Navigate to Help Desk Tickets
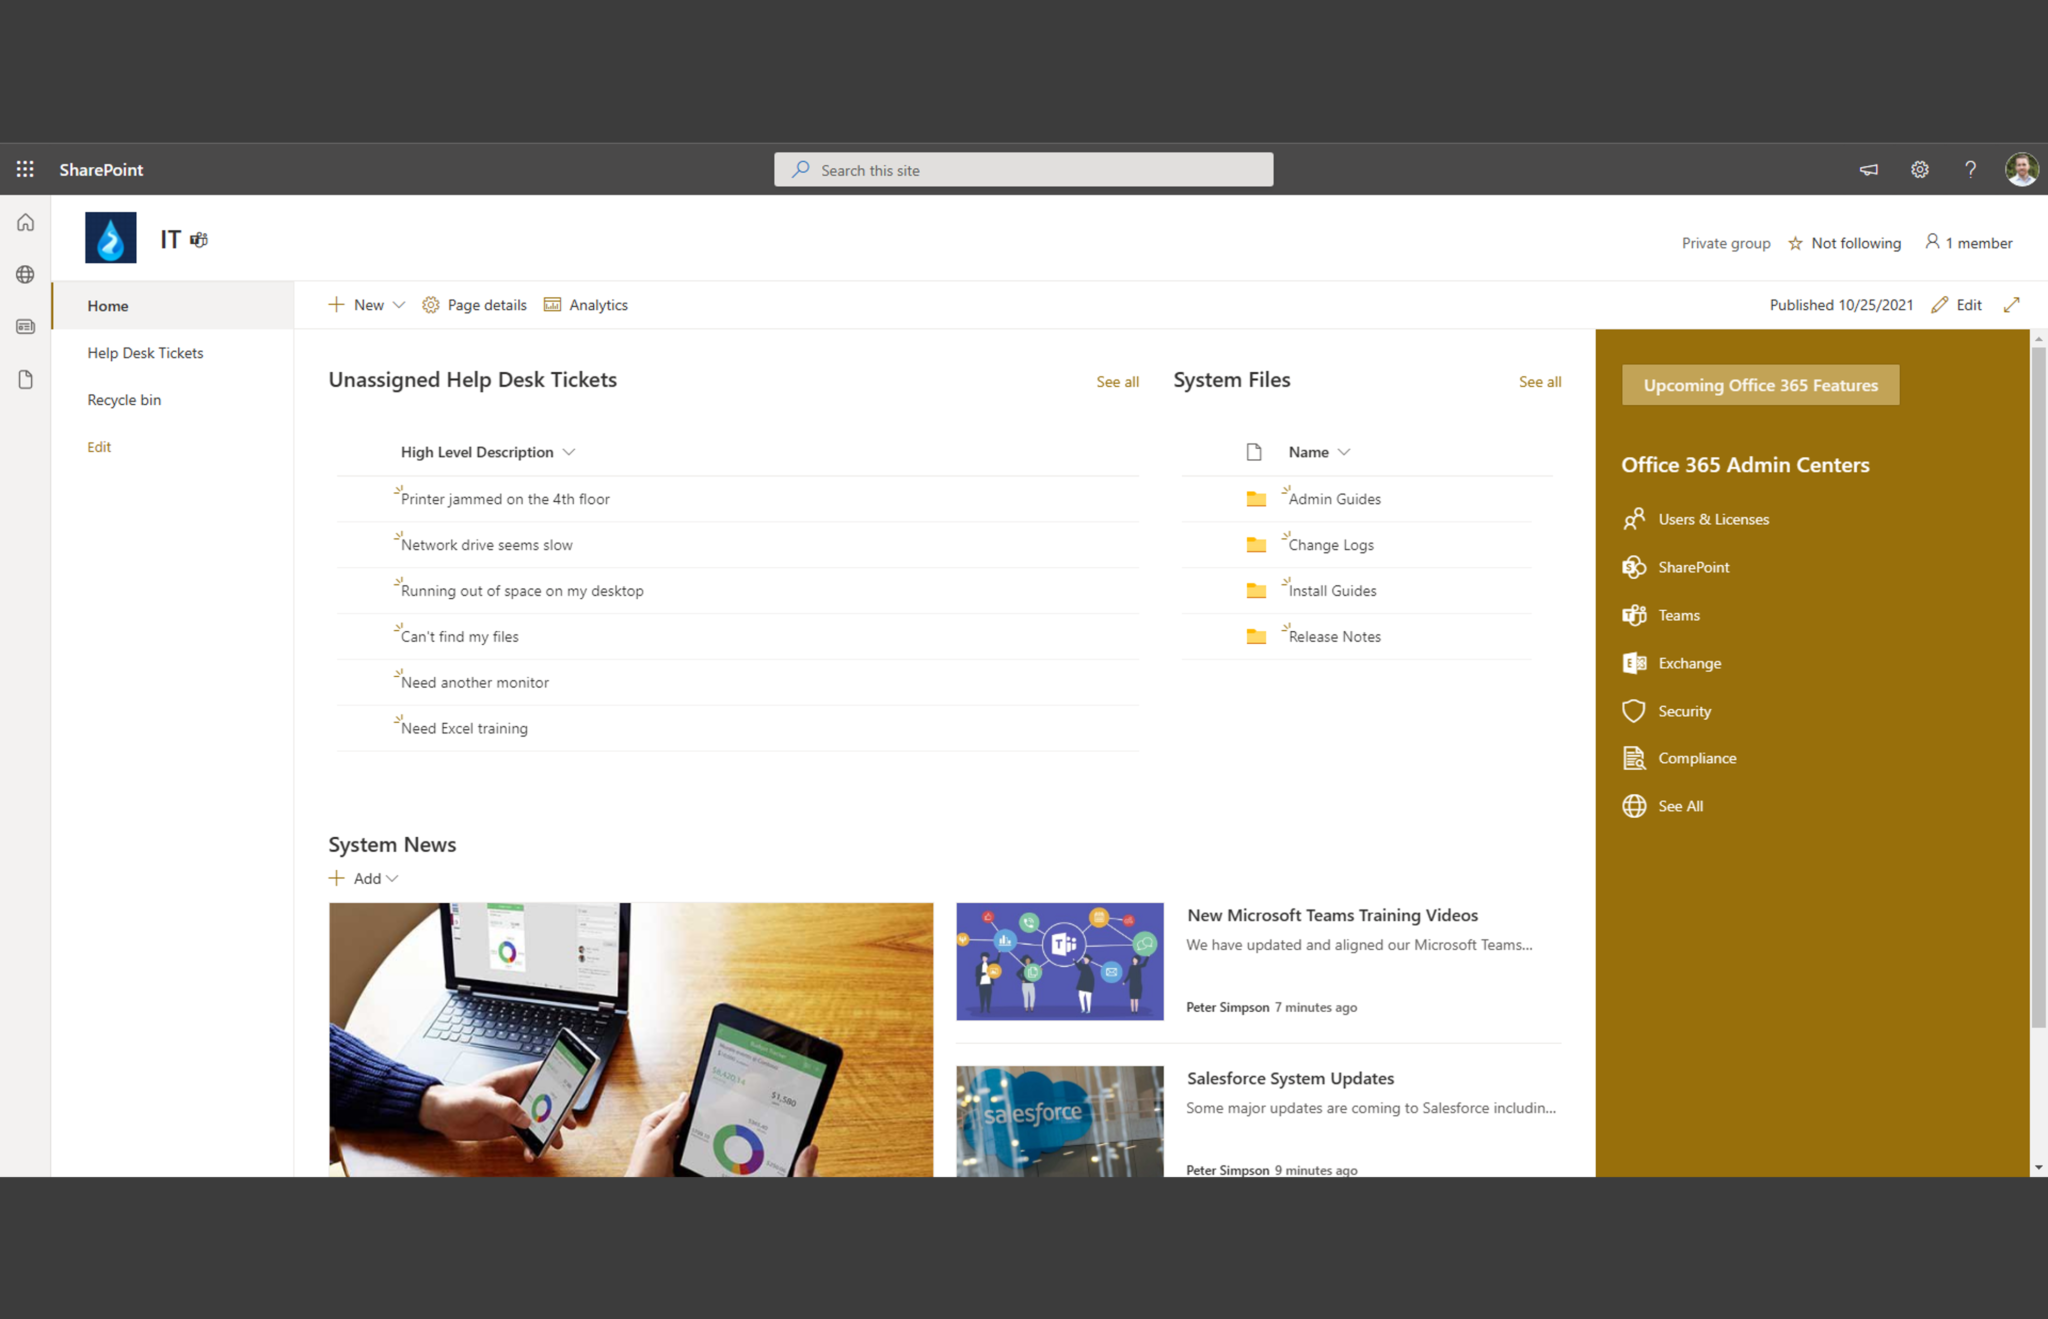This screenshot has width=2048, height=1319. (145, 352)
